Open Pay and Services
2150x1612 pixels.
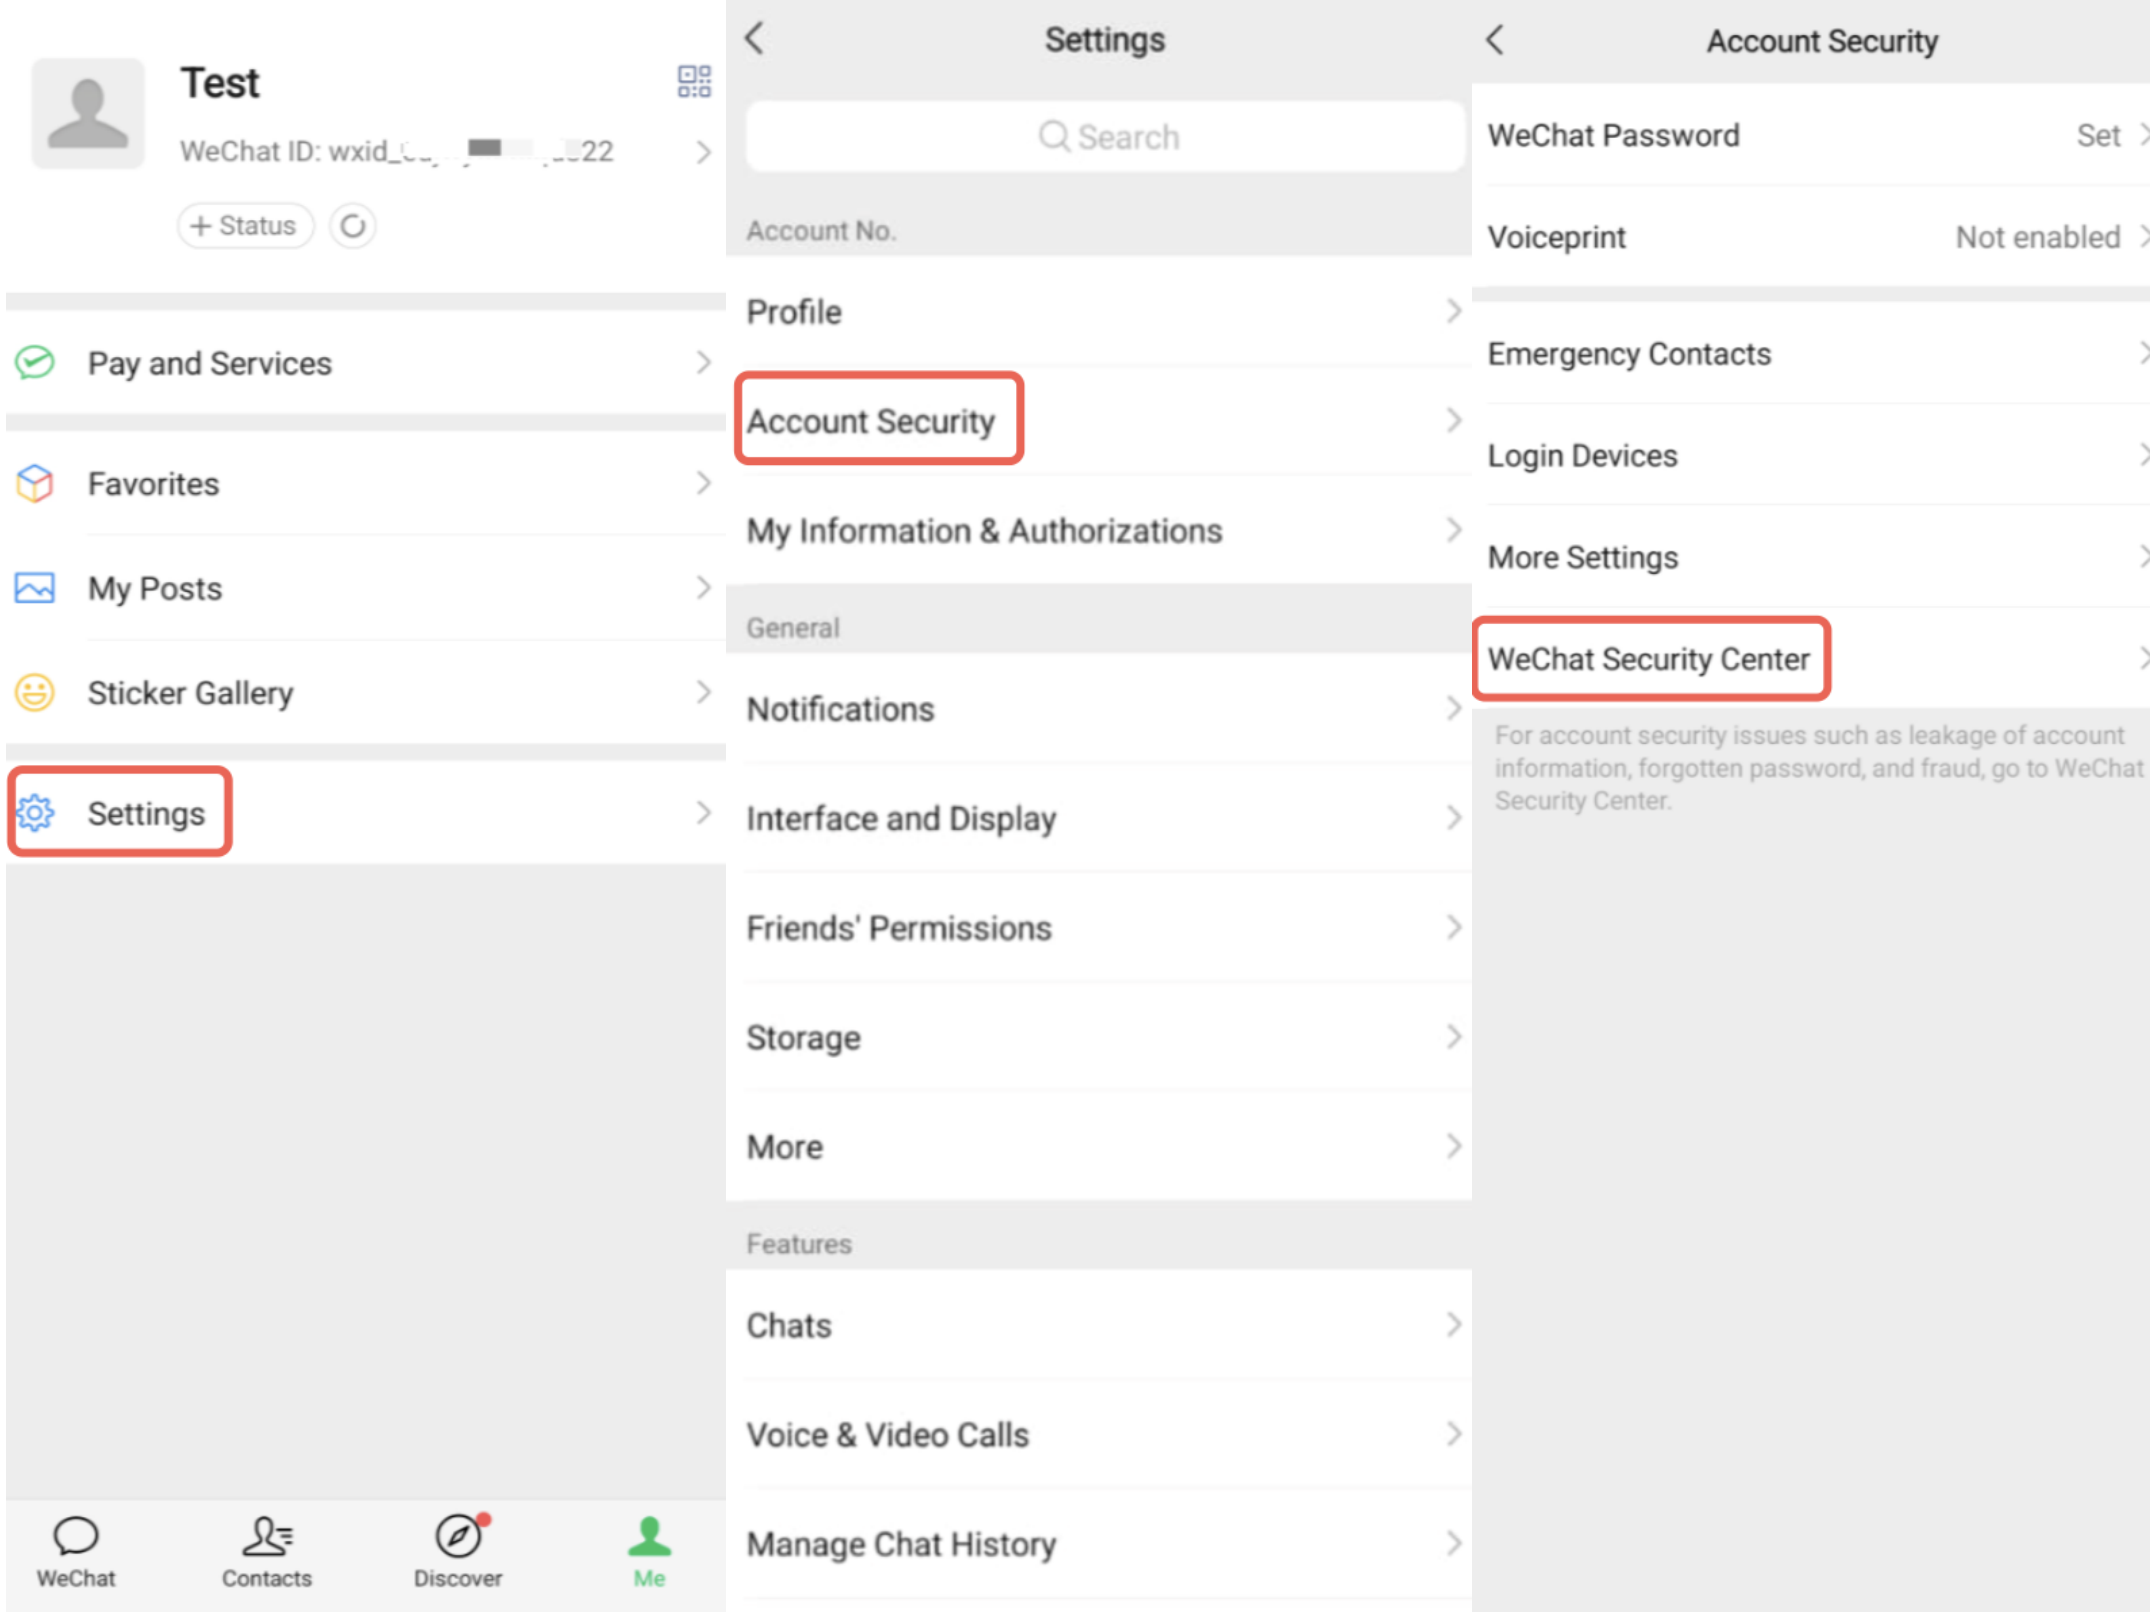tap(366, 362)
